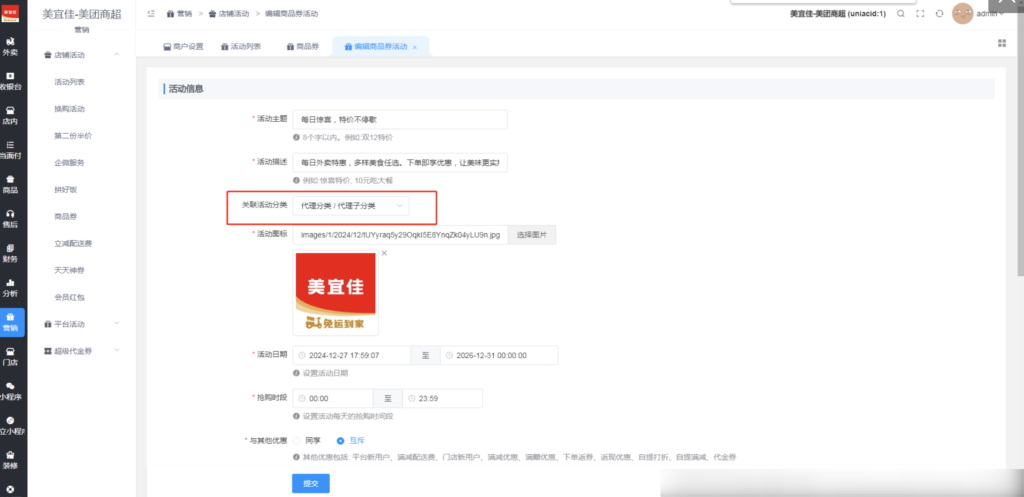Open the 关联活动分类 category dropdown
This screenshot has height=497, width=1024.
351,206
